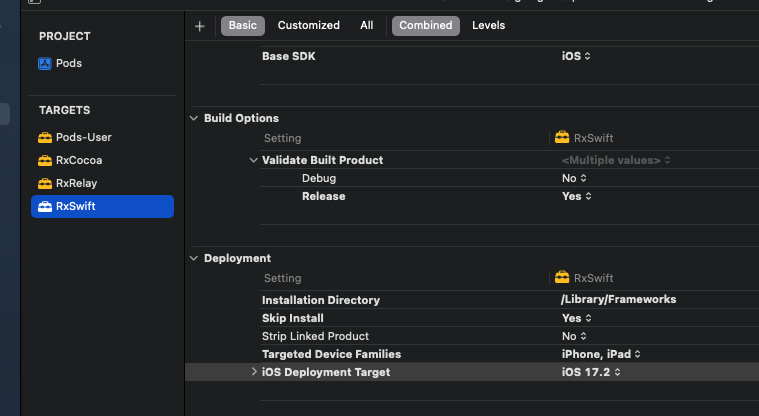Image resolution: width=759 pixels, height=416 pixels.
Task: Open the Skip Install Yes dropdown
Action: (577, 318)
